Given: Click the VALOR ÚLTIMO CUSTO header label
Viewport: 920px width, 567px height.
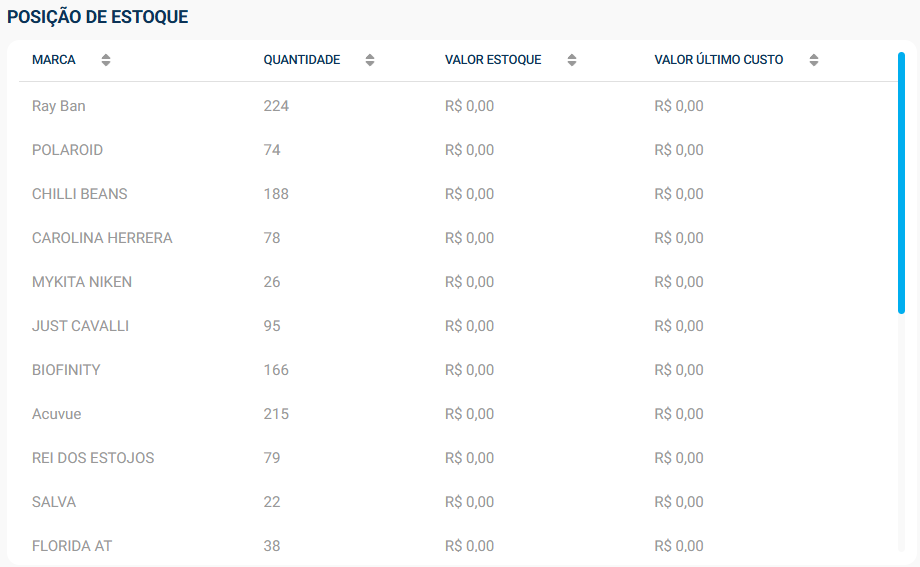Looking at the screenshot, I should coord(719,60).
